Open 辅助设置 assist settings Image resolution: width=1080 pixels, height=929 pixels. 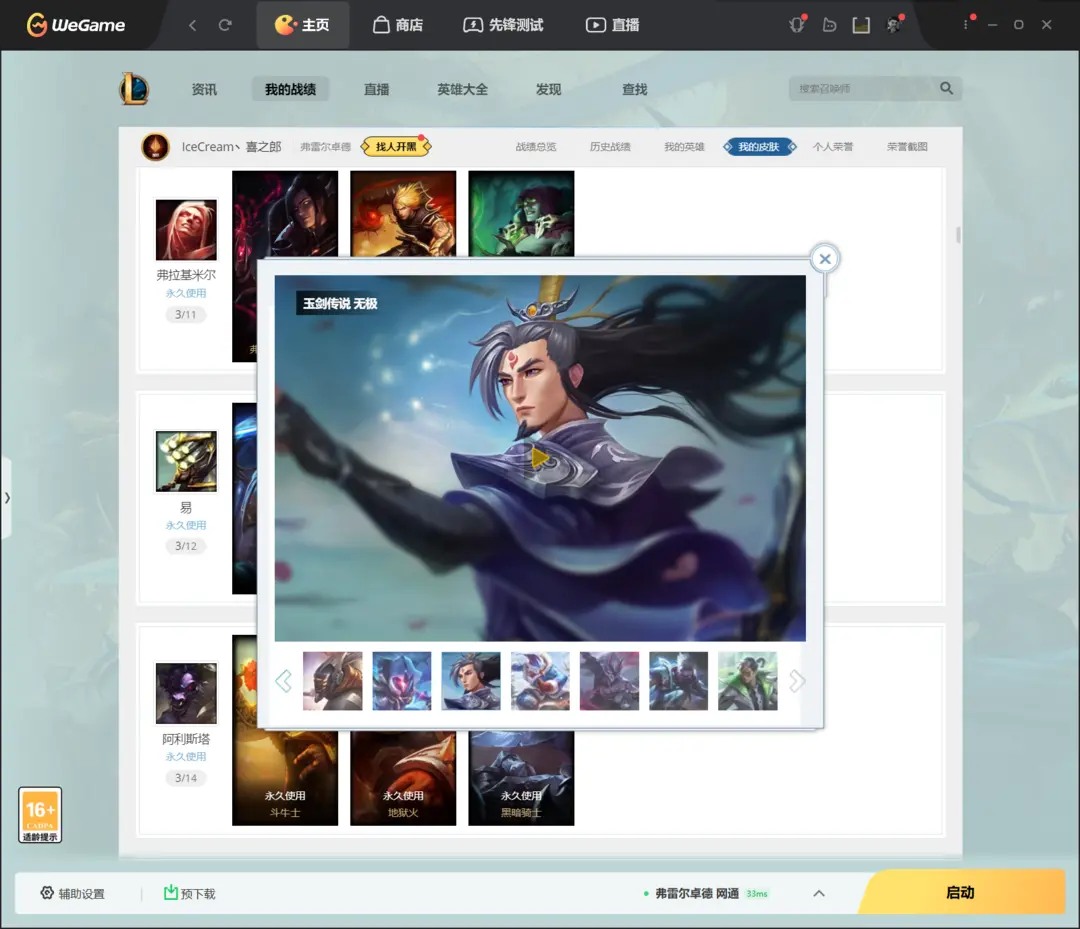(72, 893)
